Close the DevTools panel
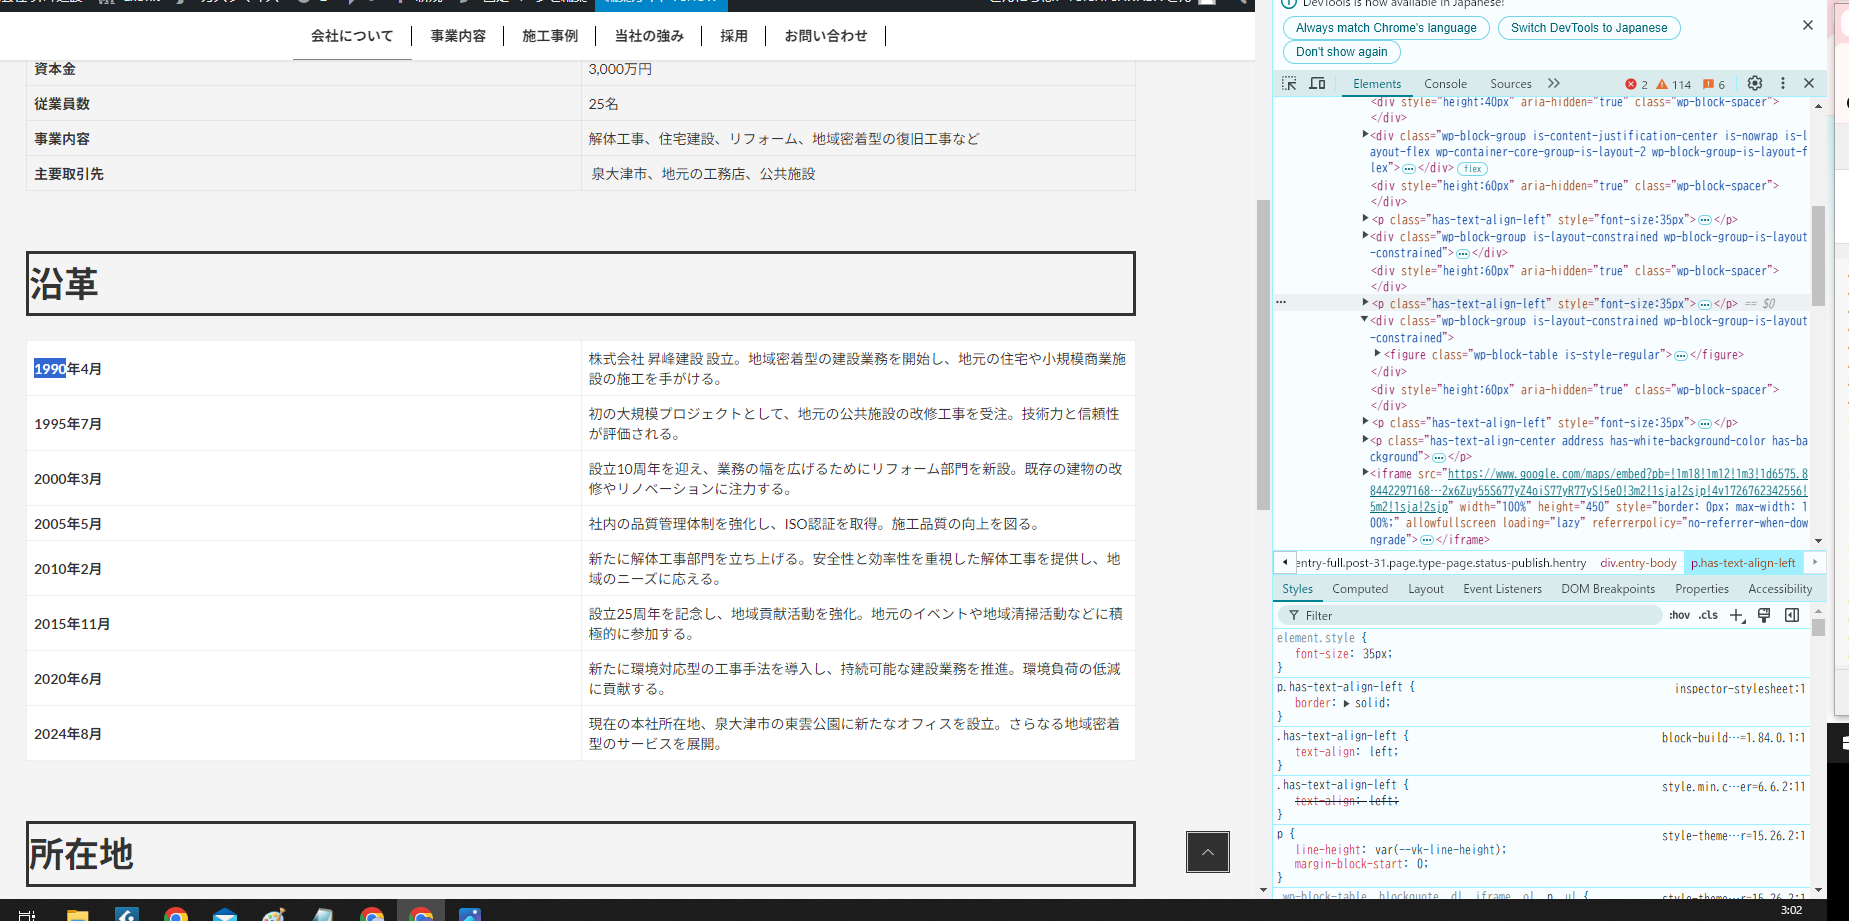This screenshot has width=1849, height=921. click(x=1809, y=84)
